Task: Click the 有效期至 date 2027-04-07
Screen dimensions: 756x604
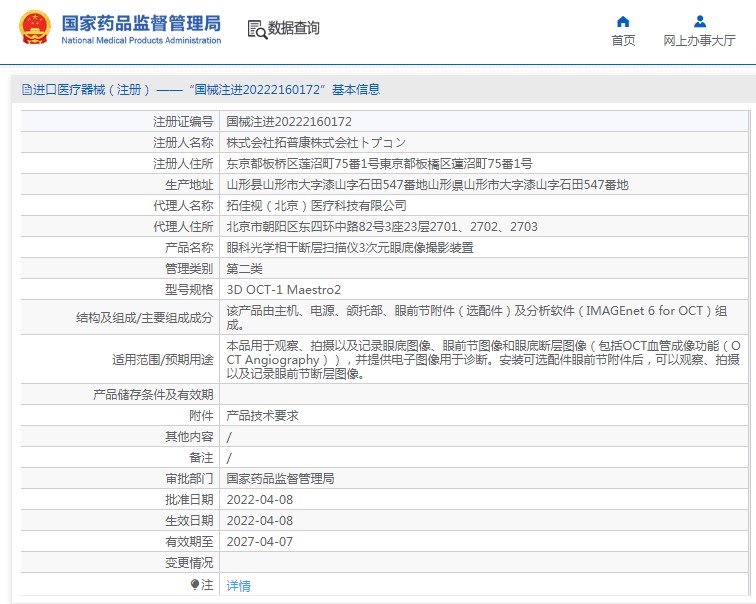Action: [260, 542]
